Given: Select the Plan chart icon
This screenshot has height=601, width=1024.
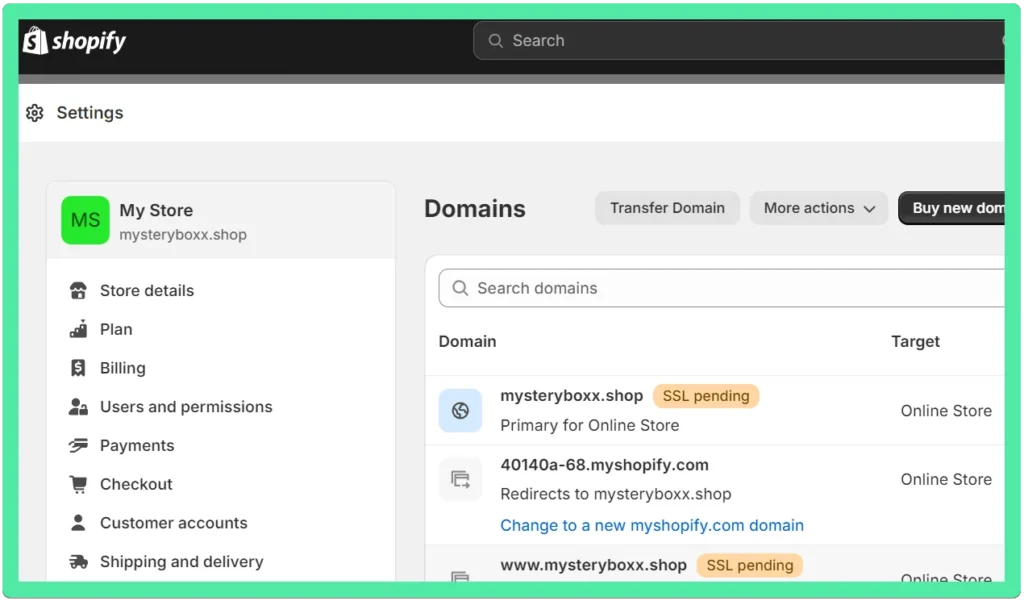Looking at the screenshot, I should coord(78,329).
